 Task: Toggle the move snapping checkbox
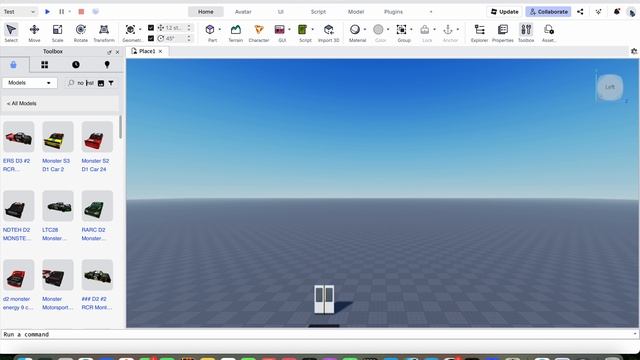click(151, 28)
